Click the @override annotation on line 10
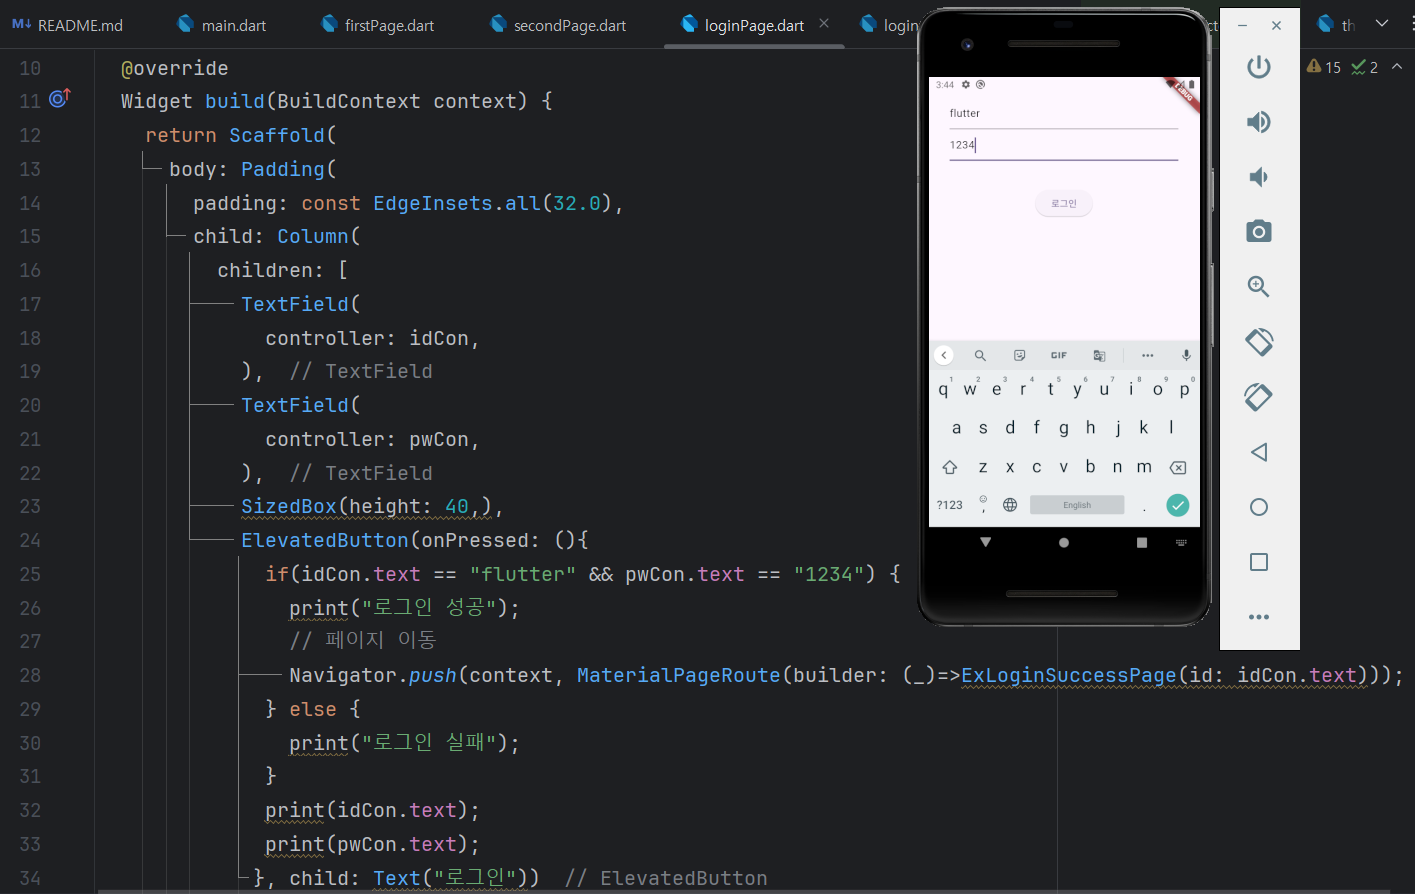The image size is (1415, 894). [x=175, y=69]
